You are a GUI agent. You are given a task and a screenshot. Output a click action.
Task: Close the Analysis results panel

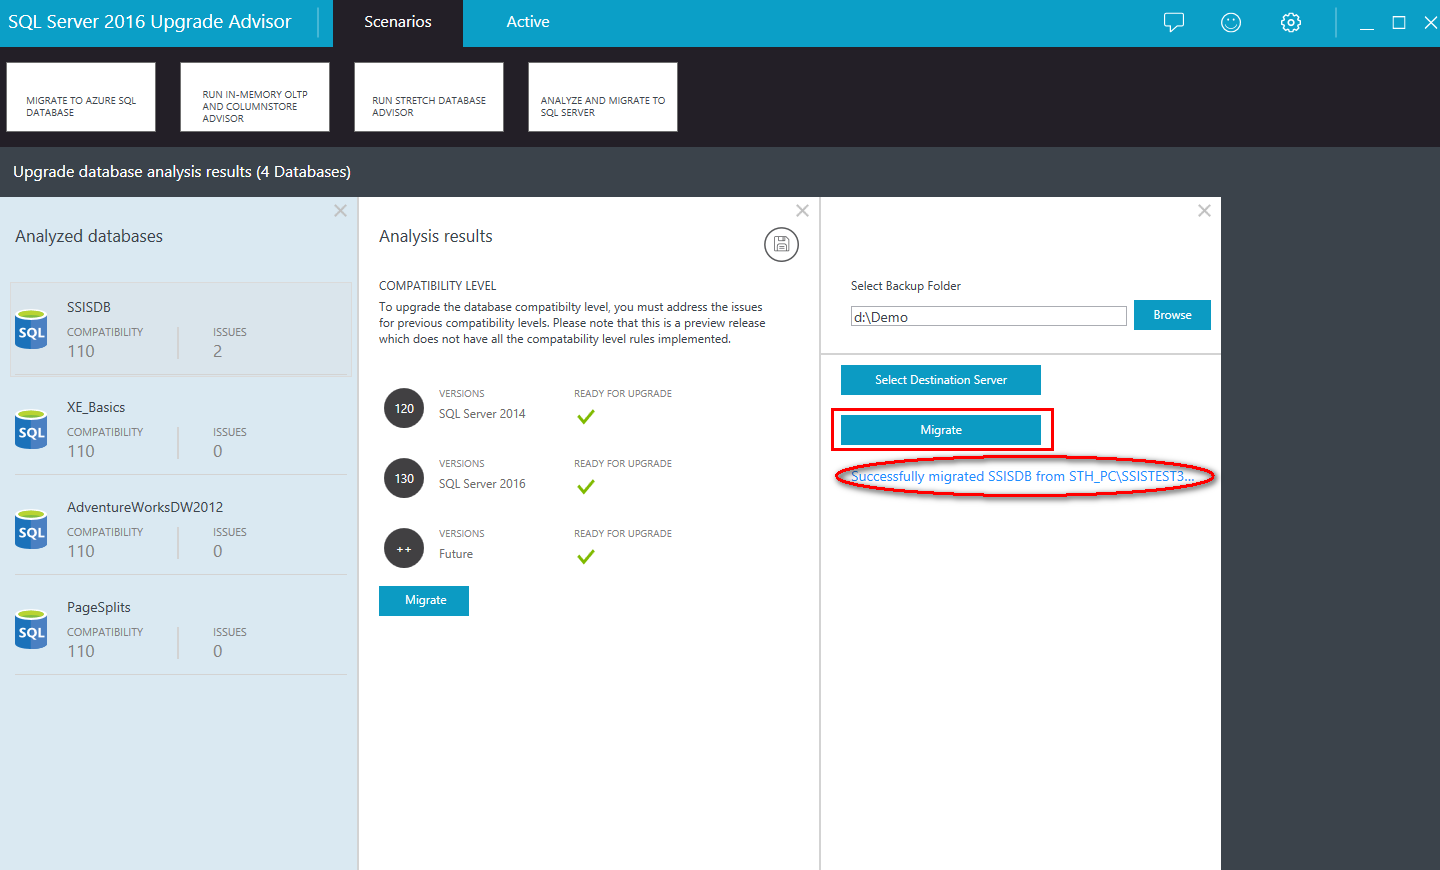[802, 211]
